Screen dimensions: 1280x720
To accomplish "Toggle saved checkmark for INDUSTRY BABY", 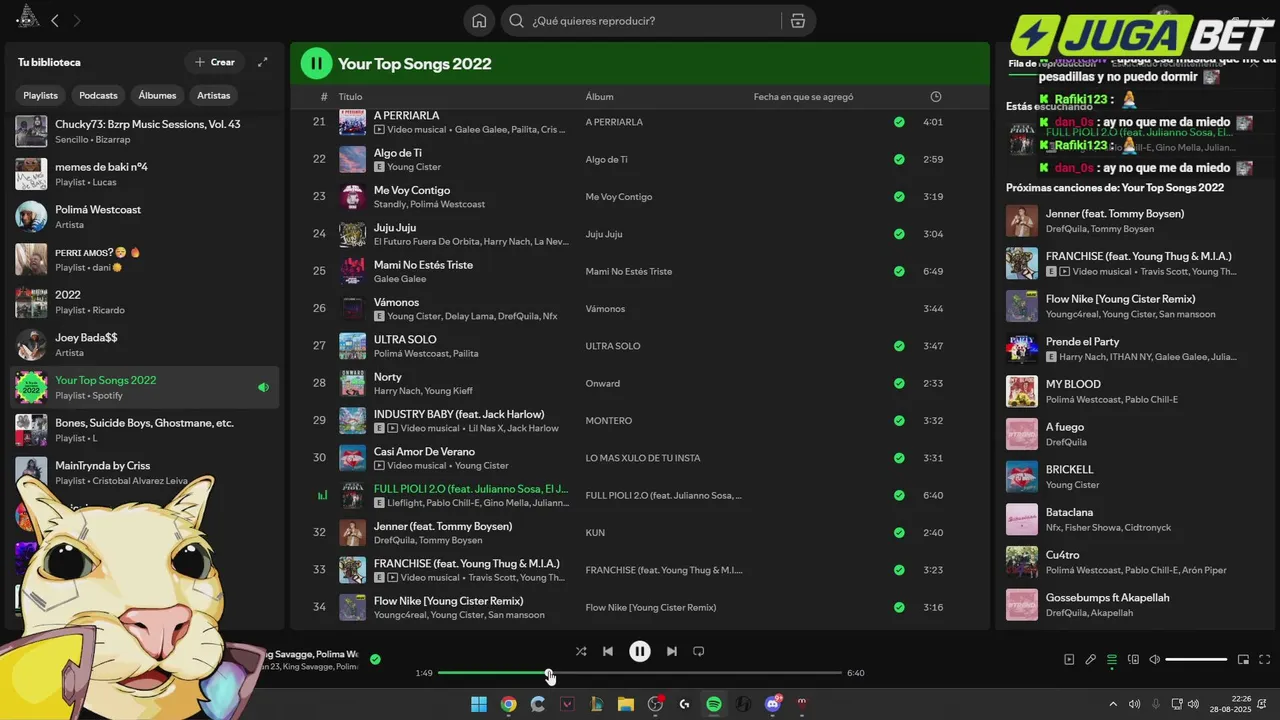I will (899, 421).
